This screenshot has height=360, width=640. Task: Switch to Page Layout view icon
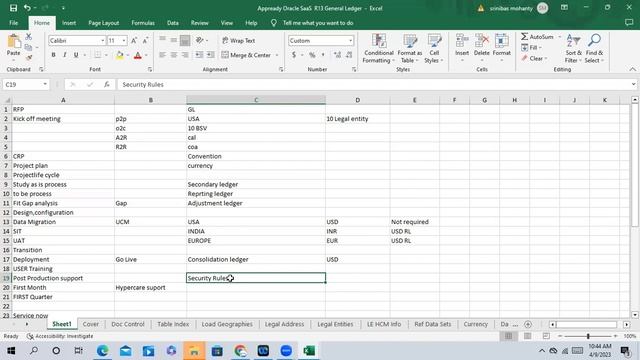click(x=527, y=336)
